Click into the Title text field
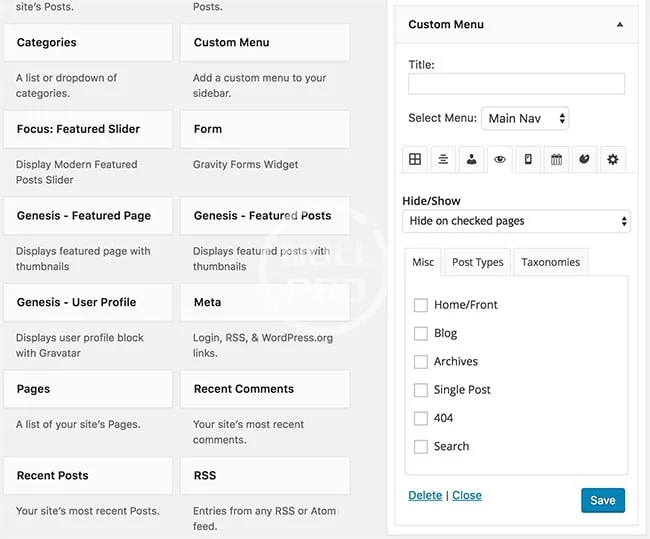Viewport: 650px width, 539px height. tap(516, 84)
